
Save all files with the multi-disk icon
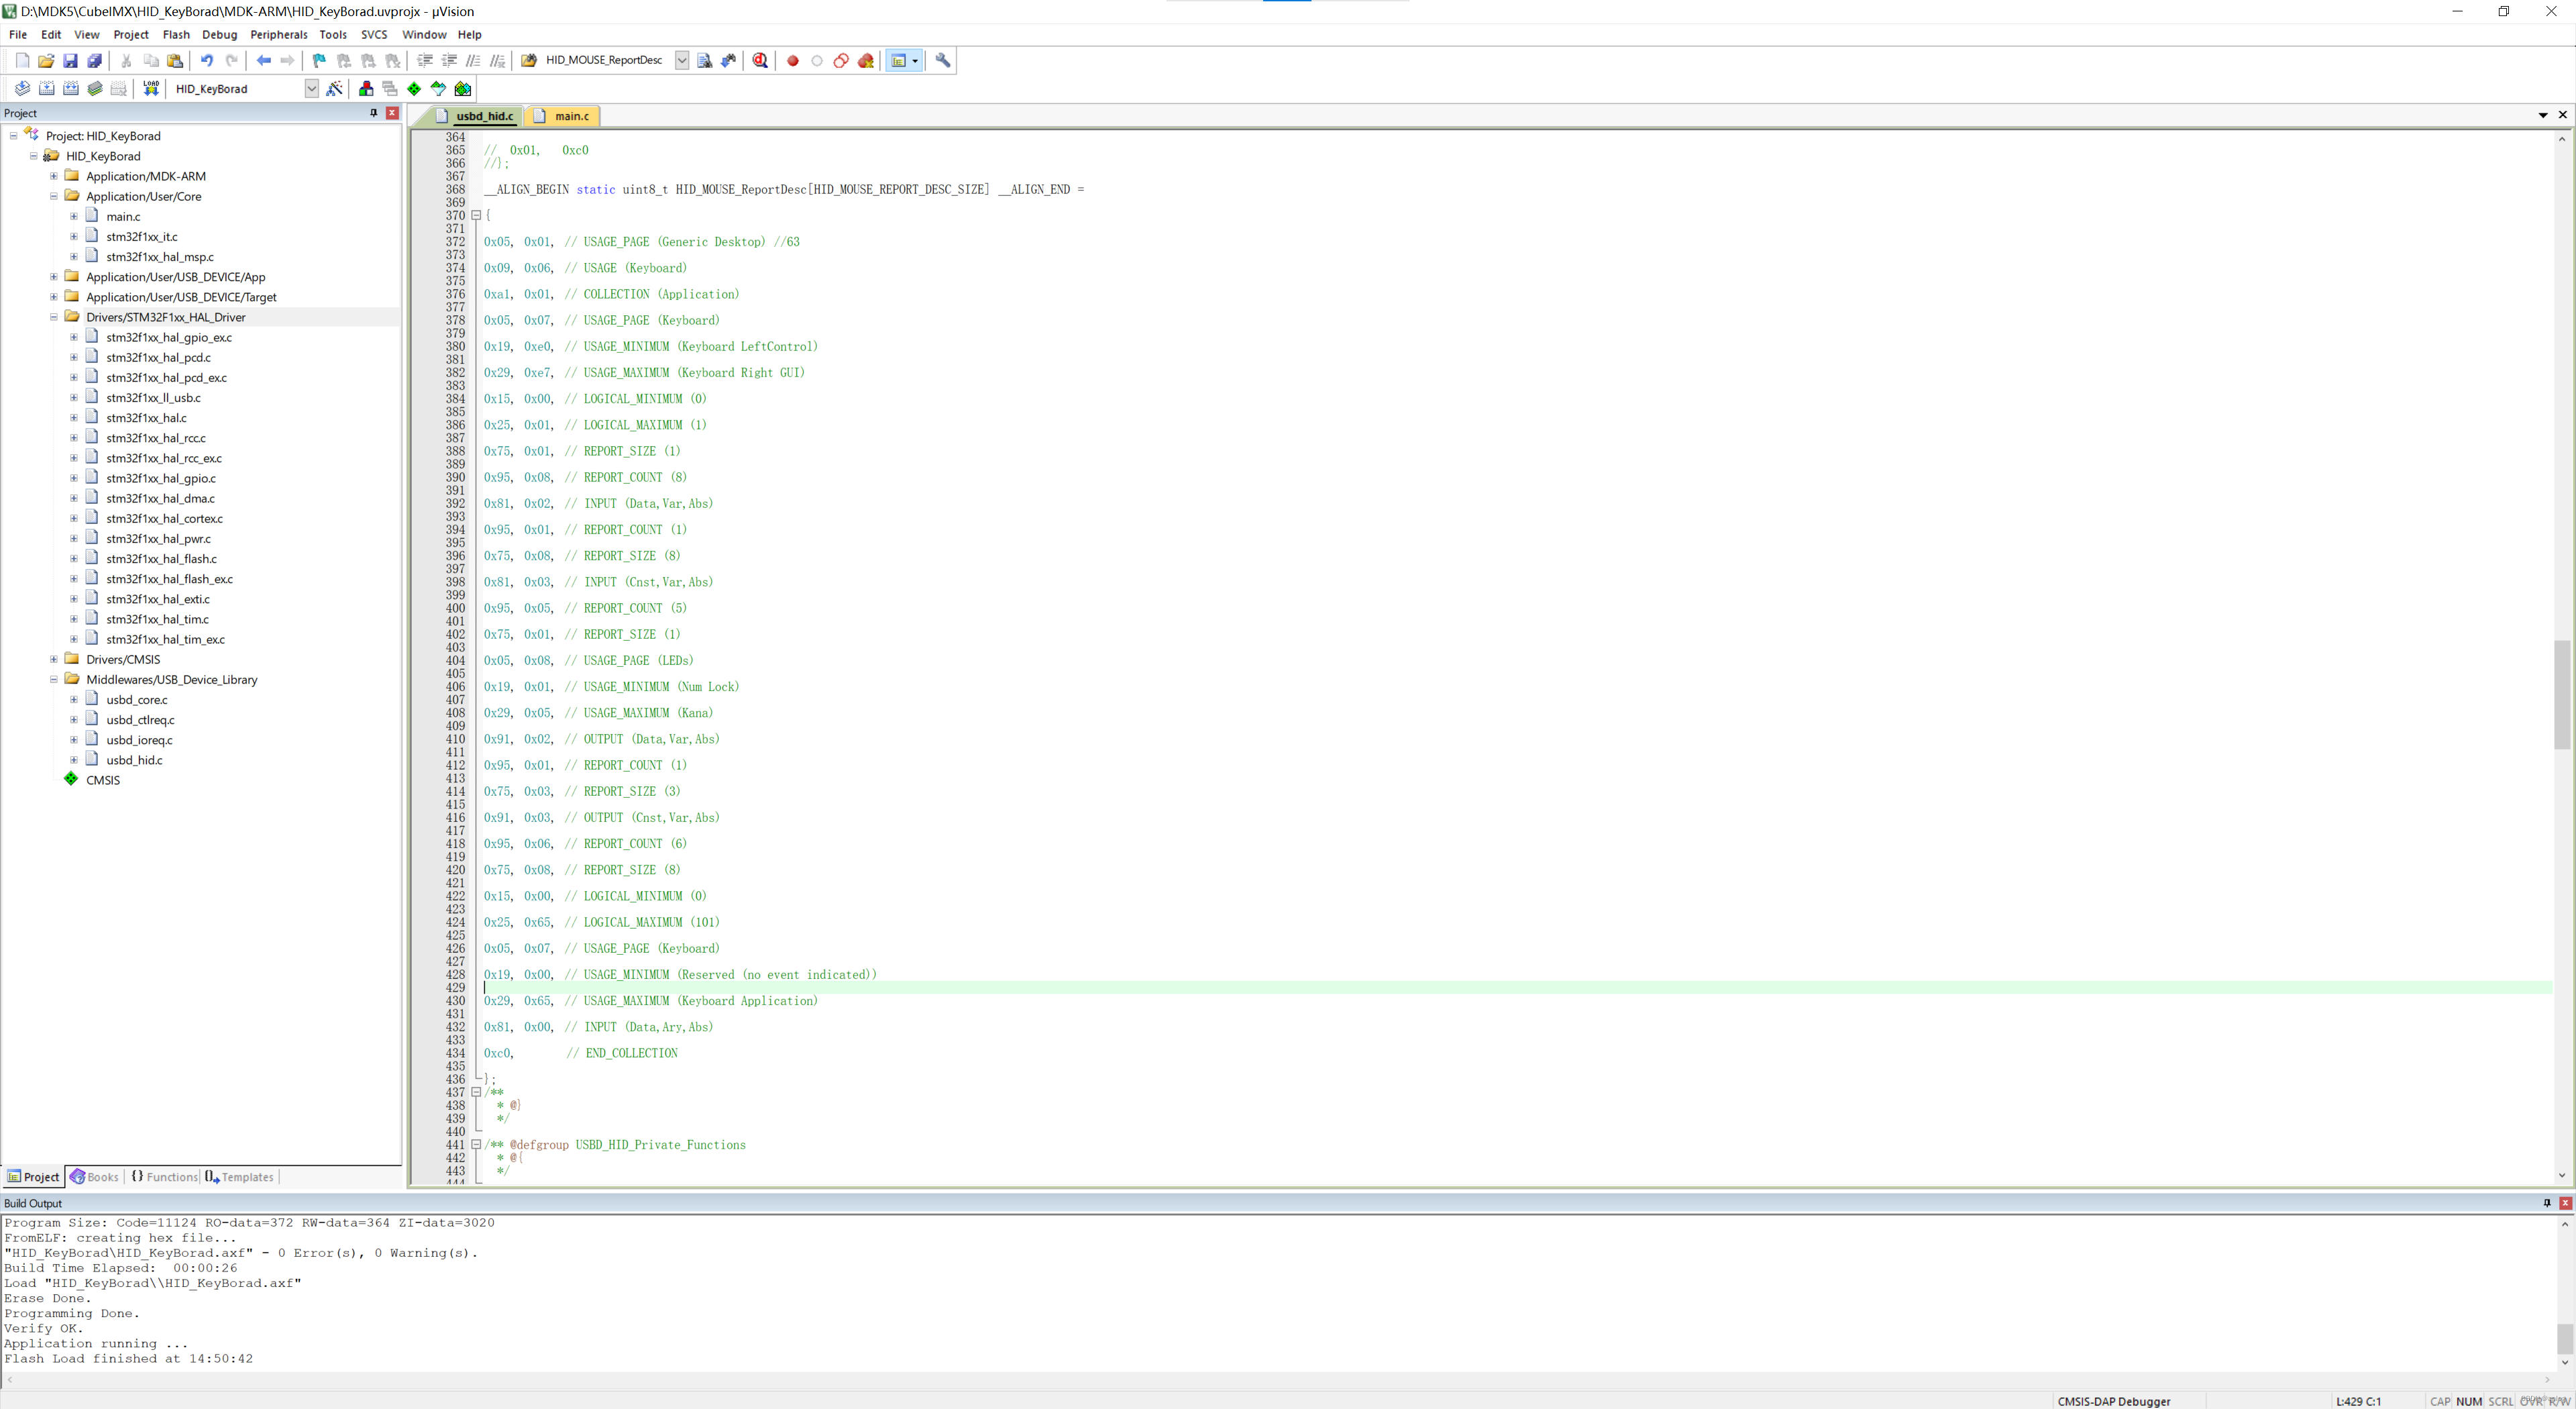(95, 61)
